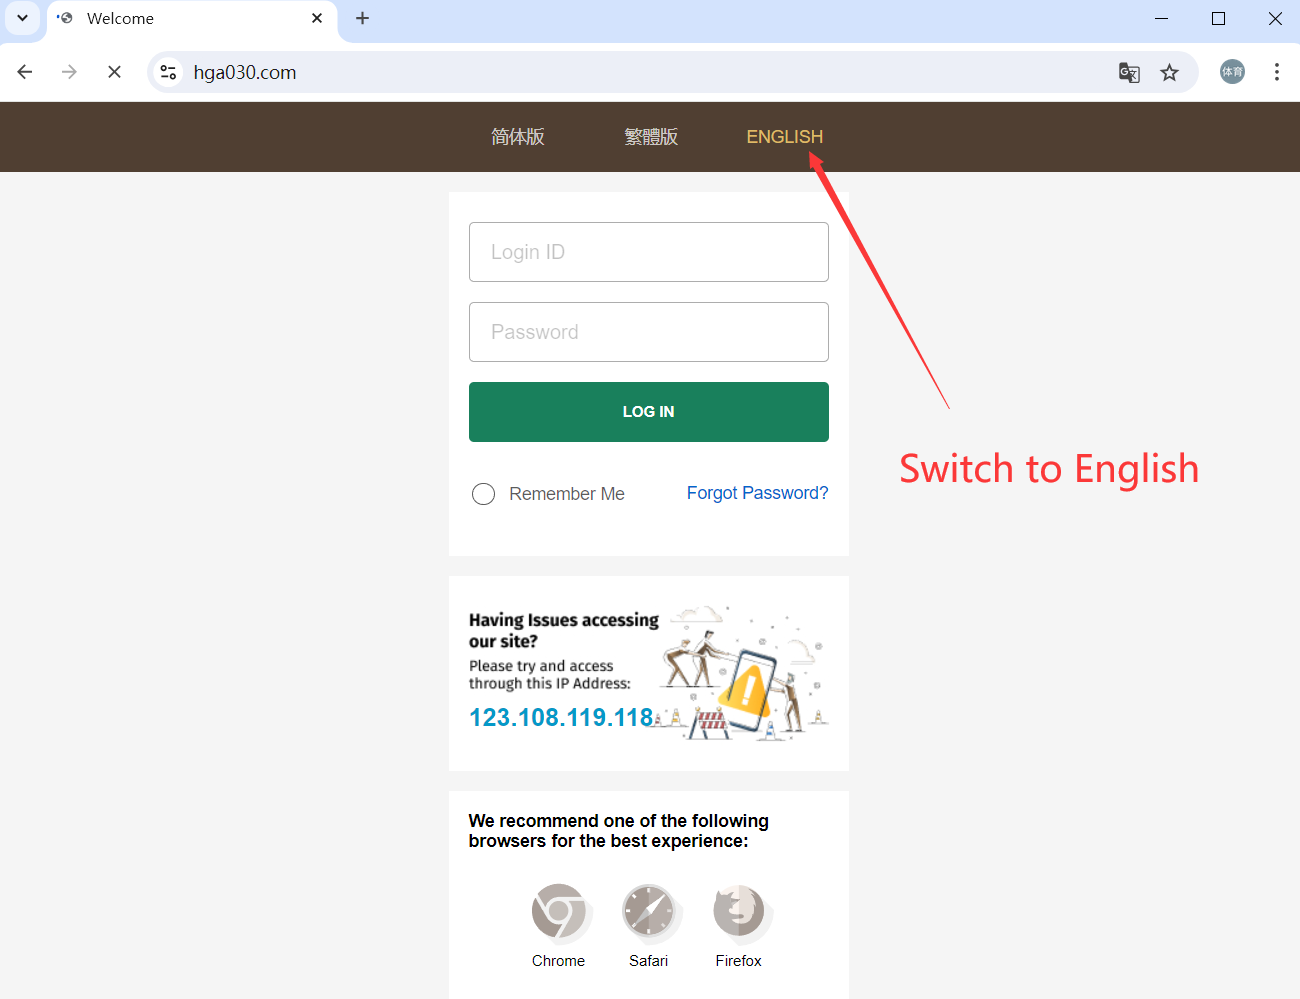Click into the Password field
The width and height of the screenshot is (1300, 999).
[x=648, y=332]
